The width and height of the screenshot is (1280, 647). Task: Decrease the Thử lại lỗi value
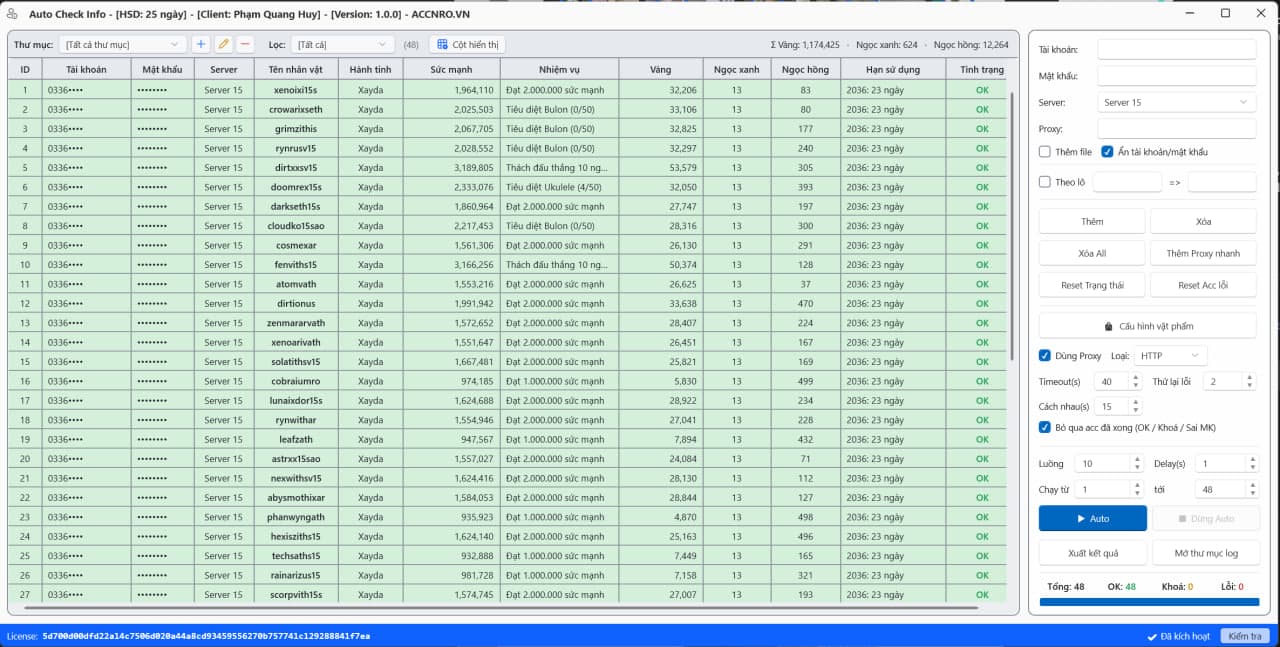[x=1248, y=386]
